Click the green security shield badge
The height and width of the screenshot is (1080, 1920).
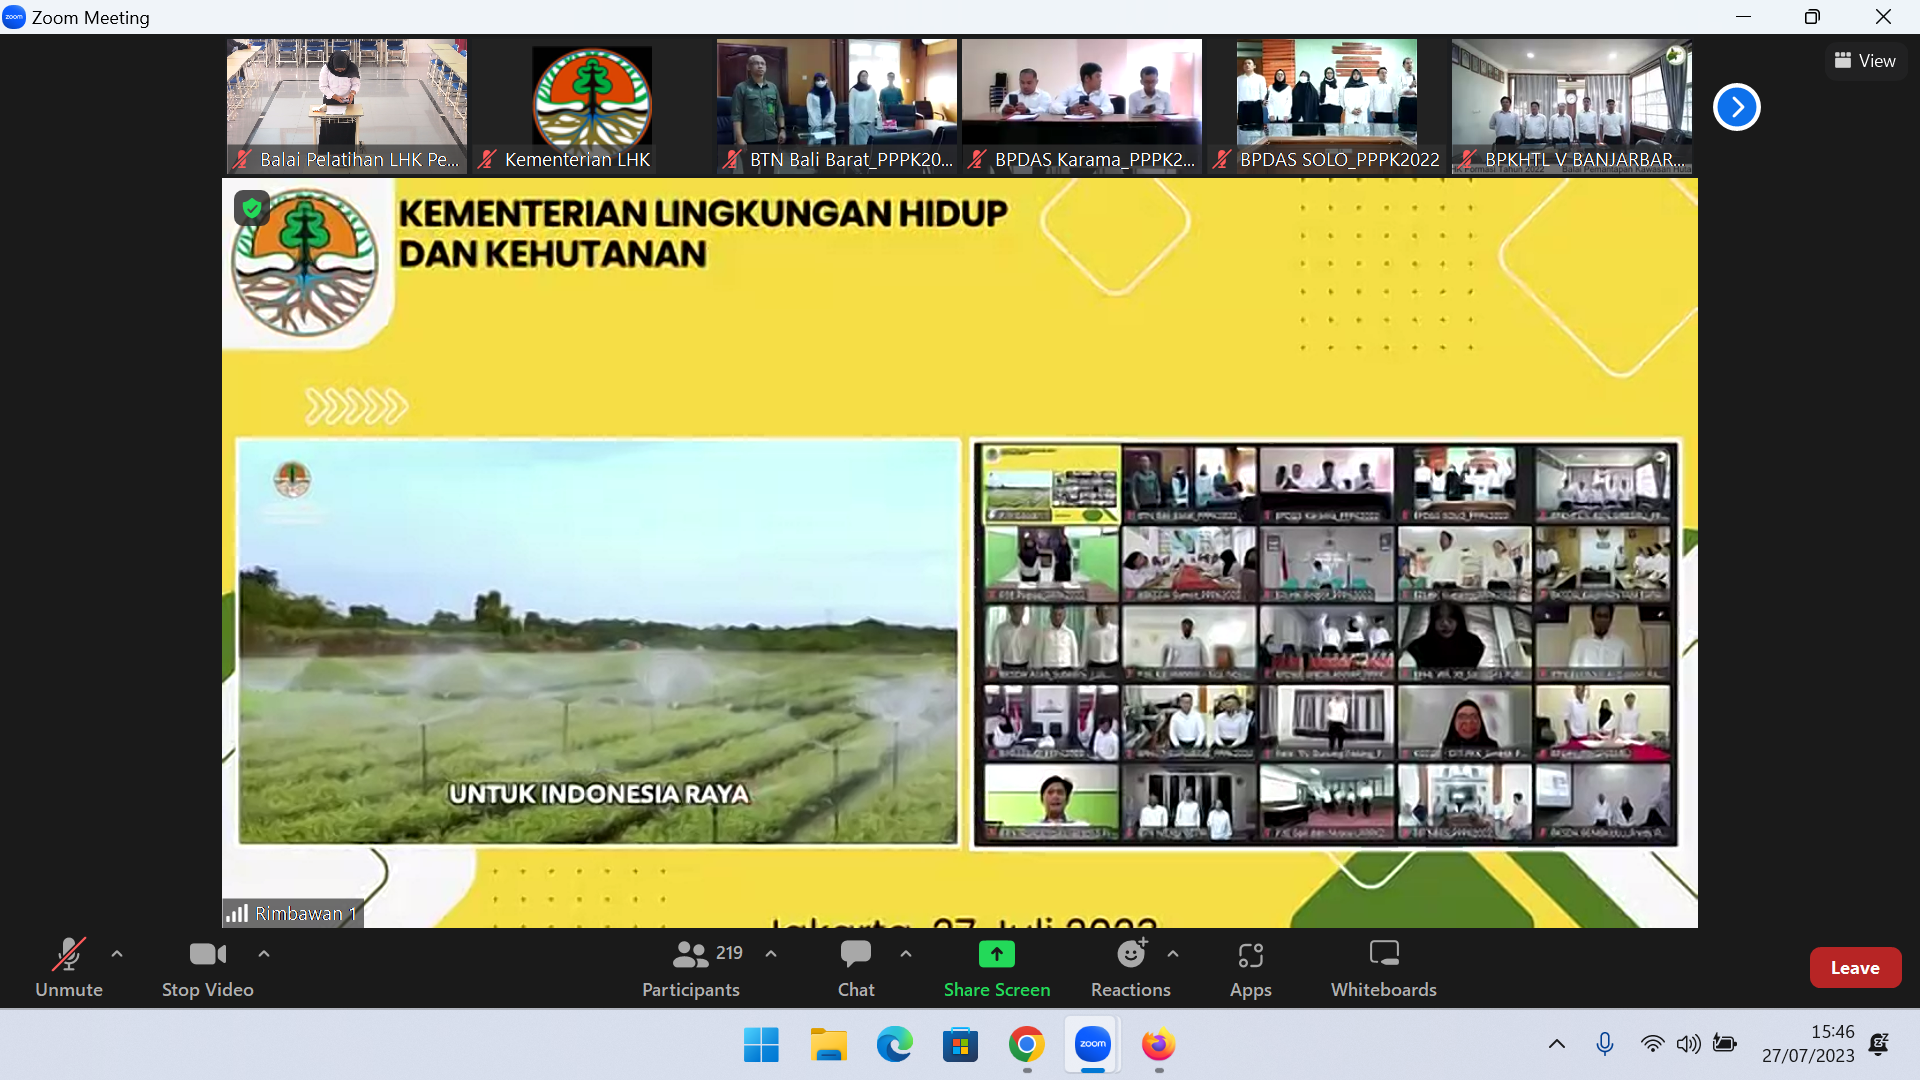coord(252,208)
